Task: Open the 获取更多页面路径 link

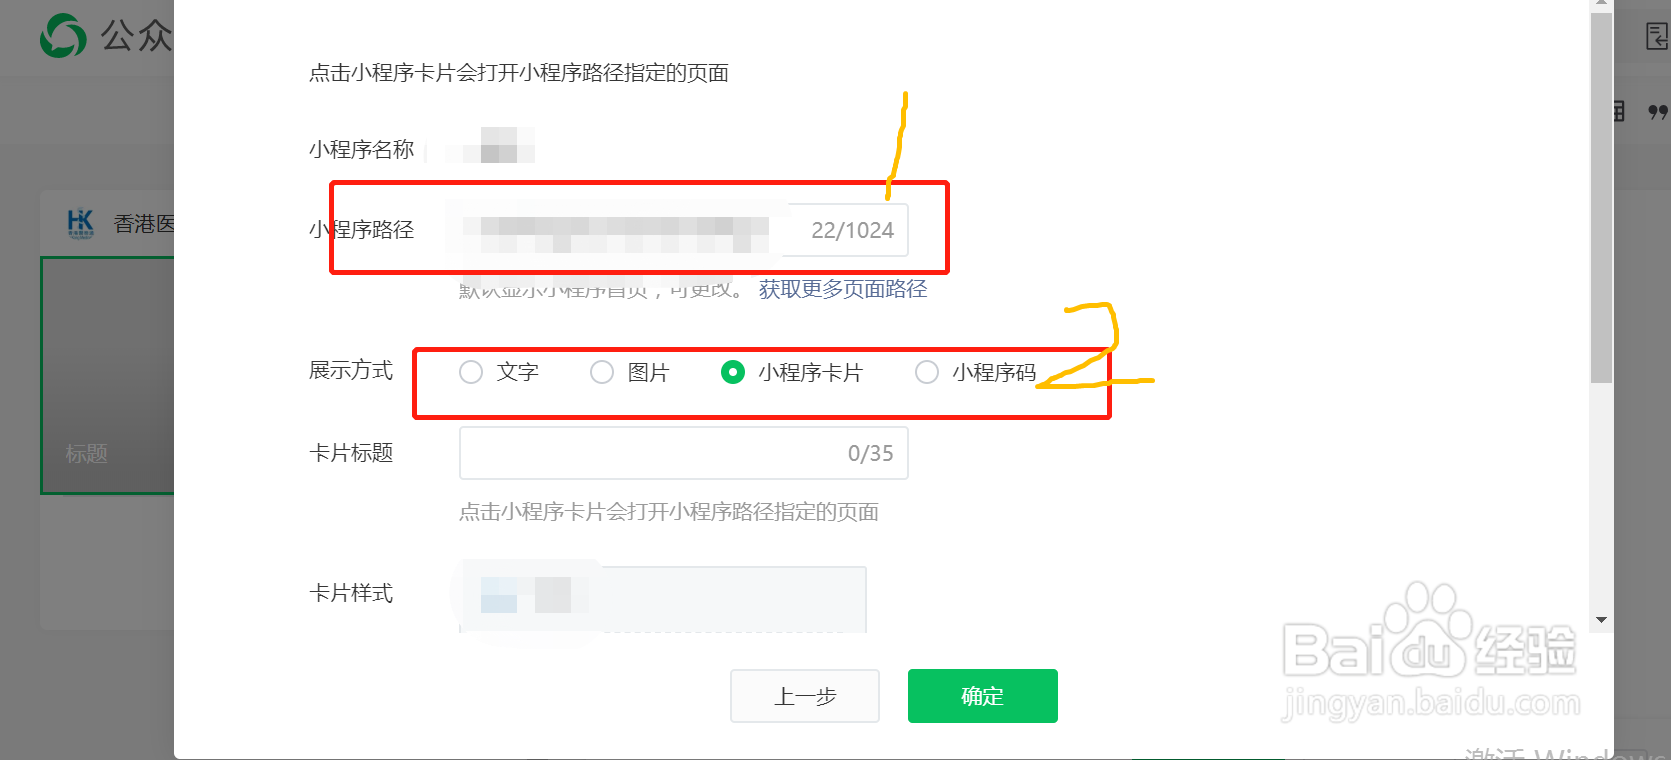Action: pyautogui.click(x=843, y=289)
